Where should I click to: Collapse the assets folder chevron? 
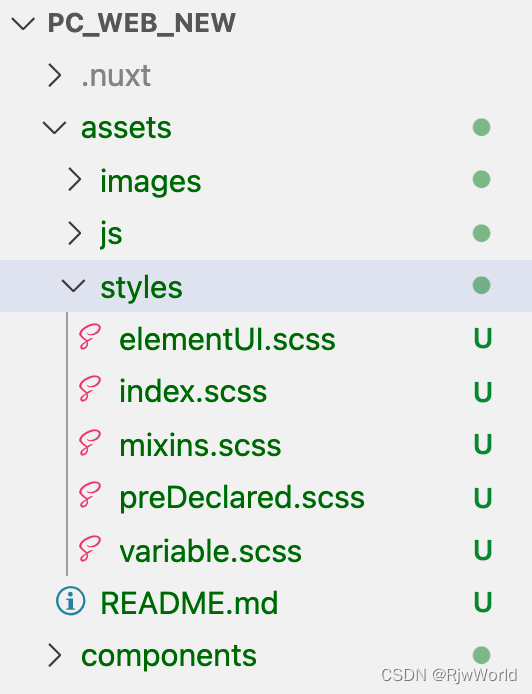[x=54, y=128]
